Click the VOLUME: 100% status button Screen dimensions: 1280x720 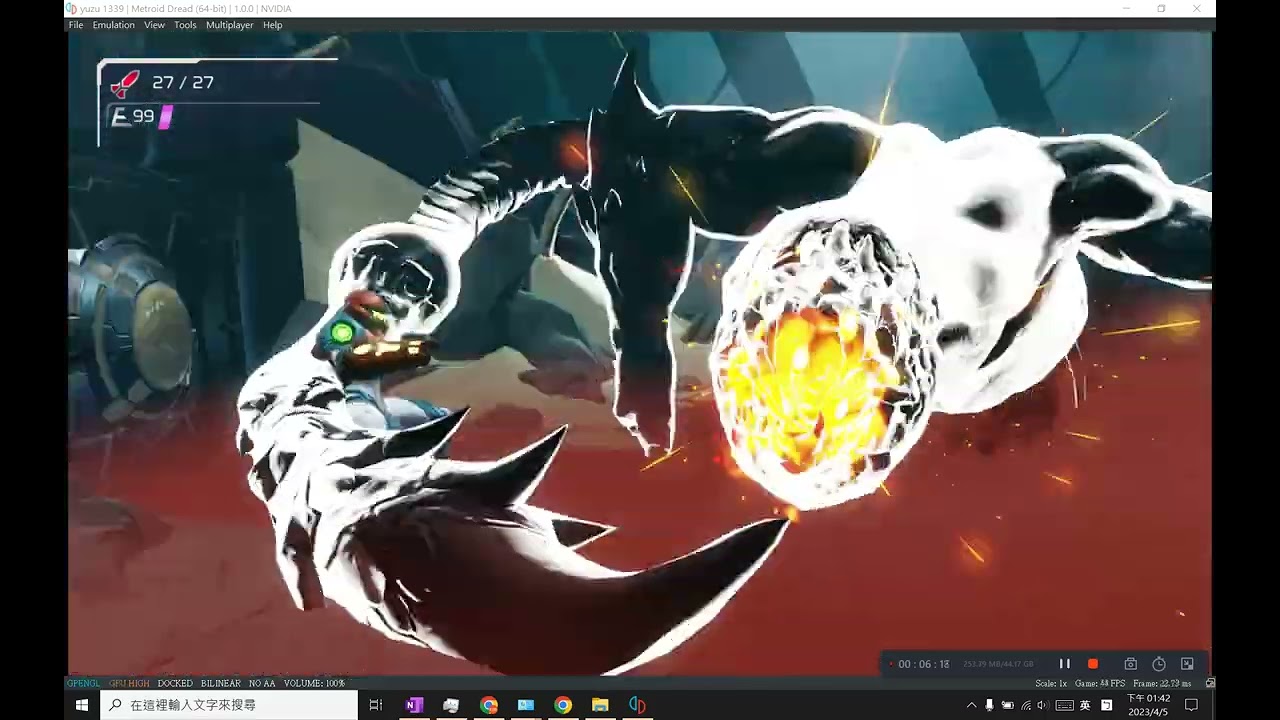pos(314,683)
